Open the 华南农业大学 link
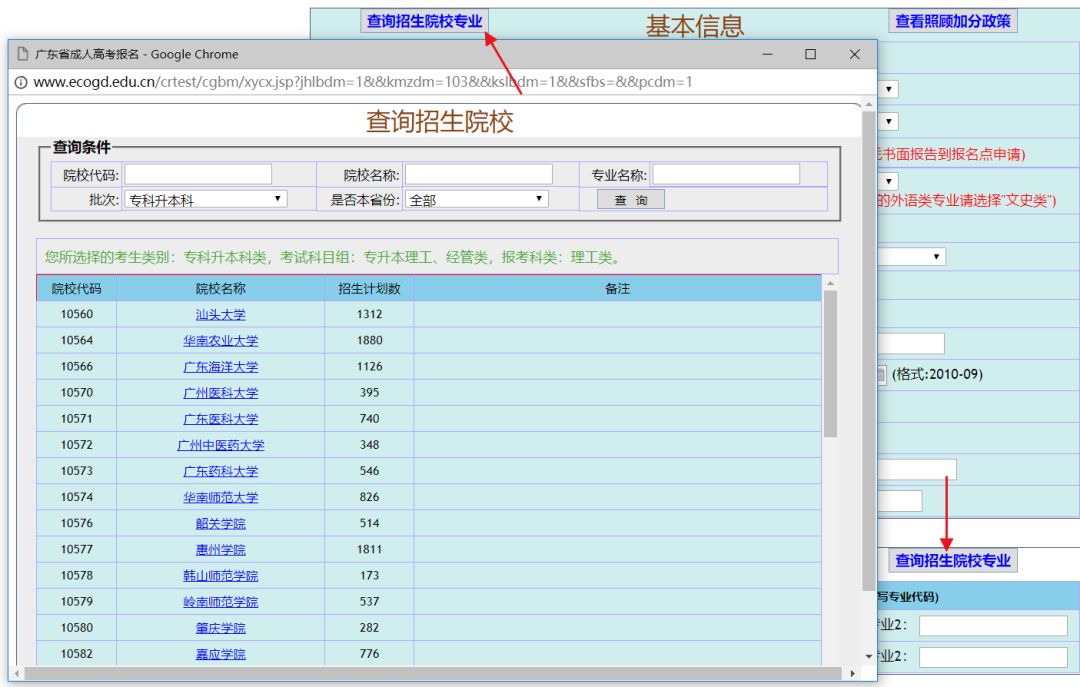The height and width of the screenshot is (687, 1080). pos(220,341)
